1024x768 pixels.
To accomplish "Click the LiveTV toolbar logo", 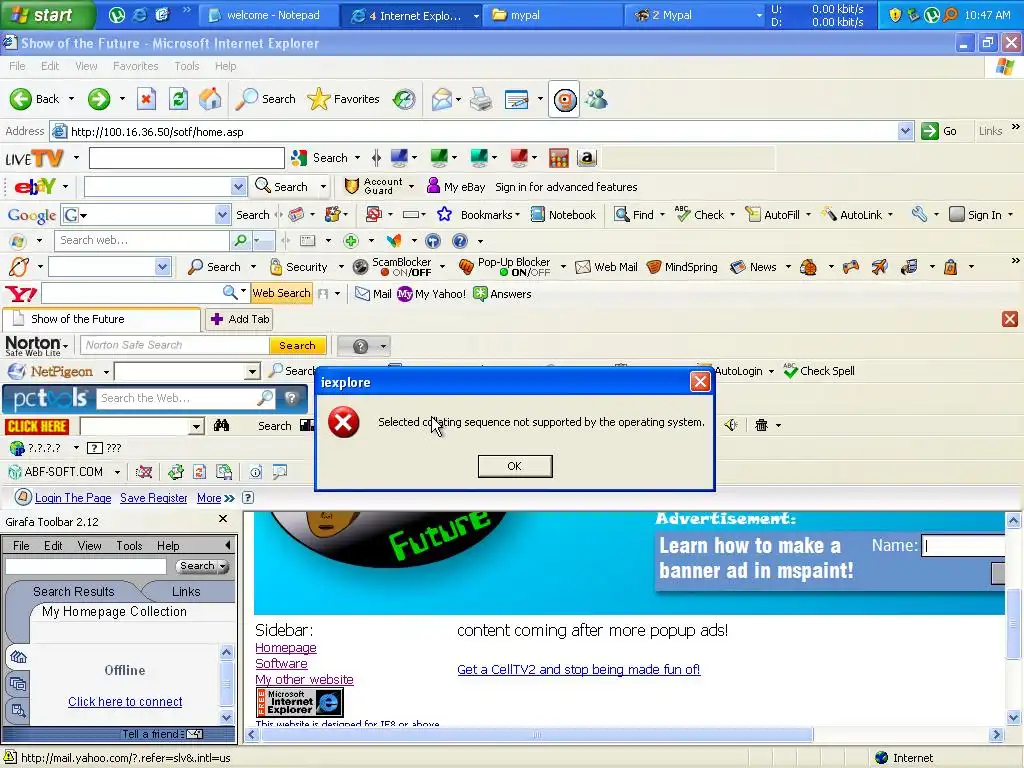I will 34,158.
